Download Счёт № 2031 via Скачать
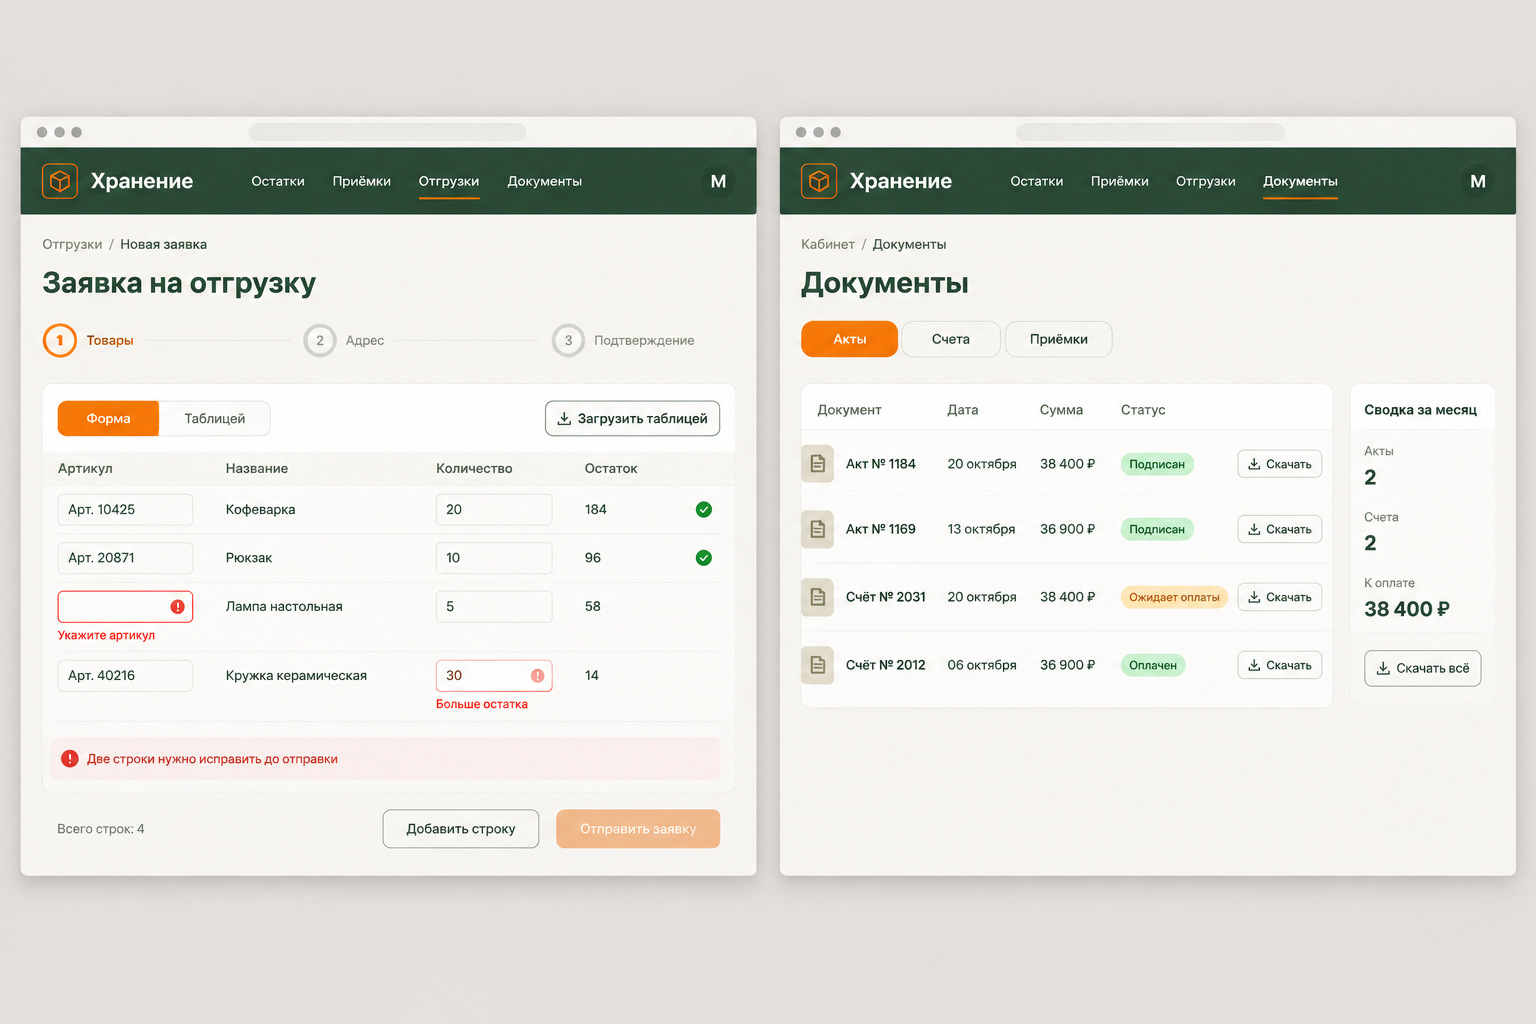The width and height of the screenshot is (1536, 1024). [x=1280, y=597]
